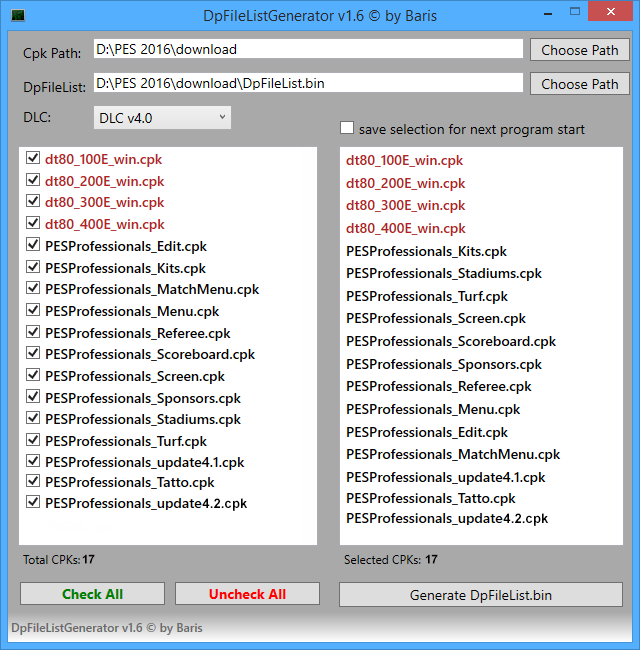Uncheck PESProfessionals_Edit.cpk checkbox
Viewport: 640px width, 650px height.
click(33, 245)
